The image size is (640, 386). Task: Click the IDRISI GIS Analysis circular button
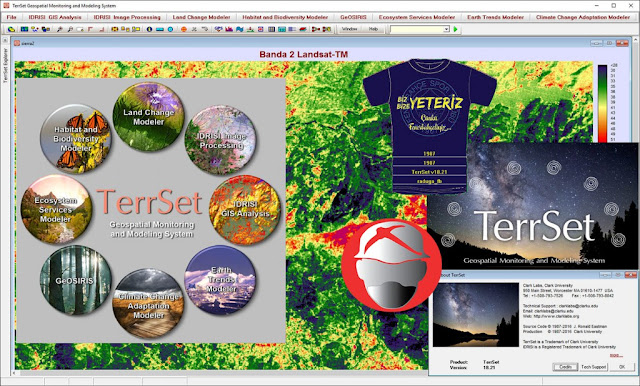point(245,210)
